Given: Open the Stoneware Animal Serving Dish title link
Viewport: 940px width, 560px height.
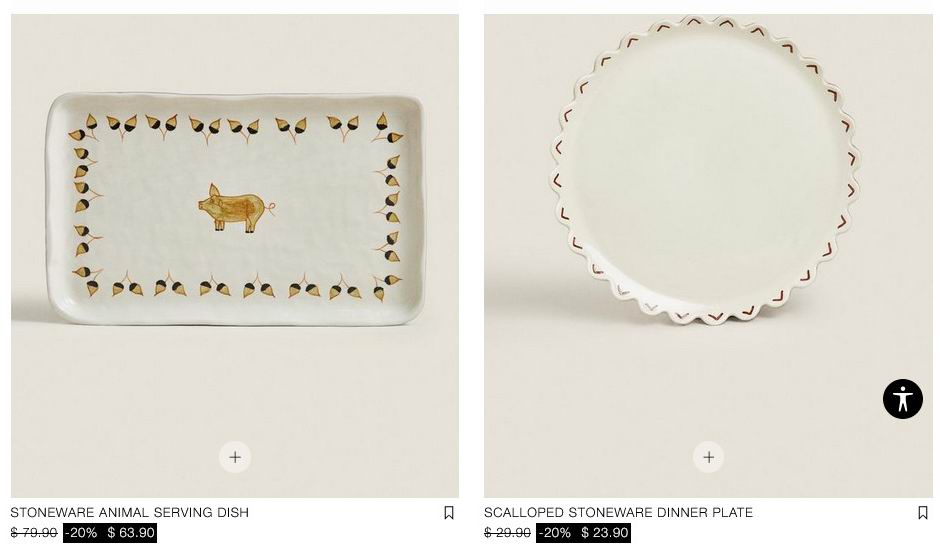Looking at the screenshot, I should click(x=129, y=513).
